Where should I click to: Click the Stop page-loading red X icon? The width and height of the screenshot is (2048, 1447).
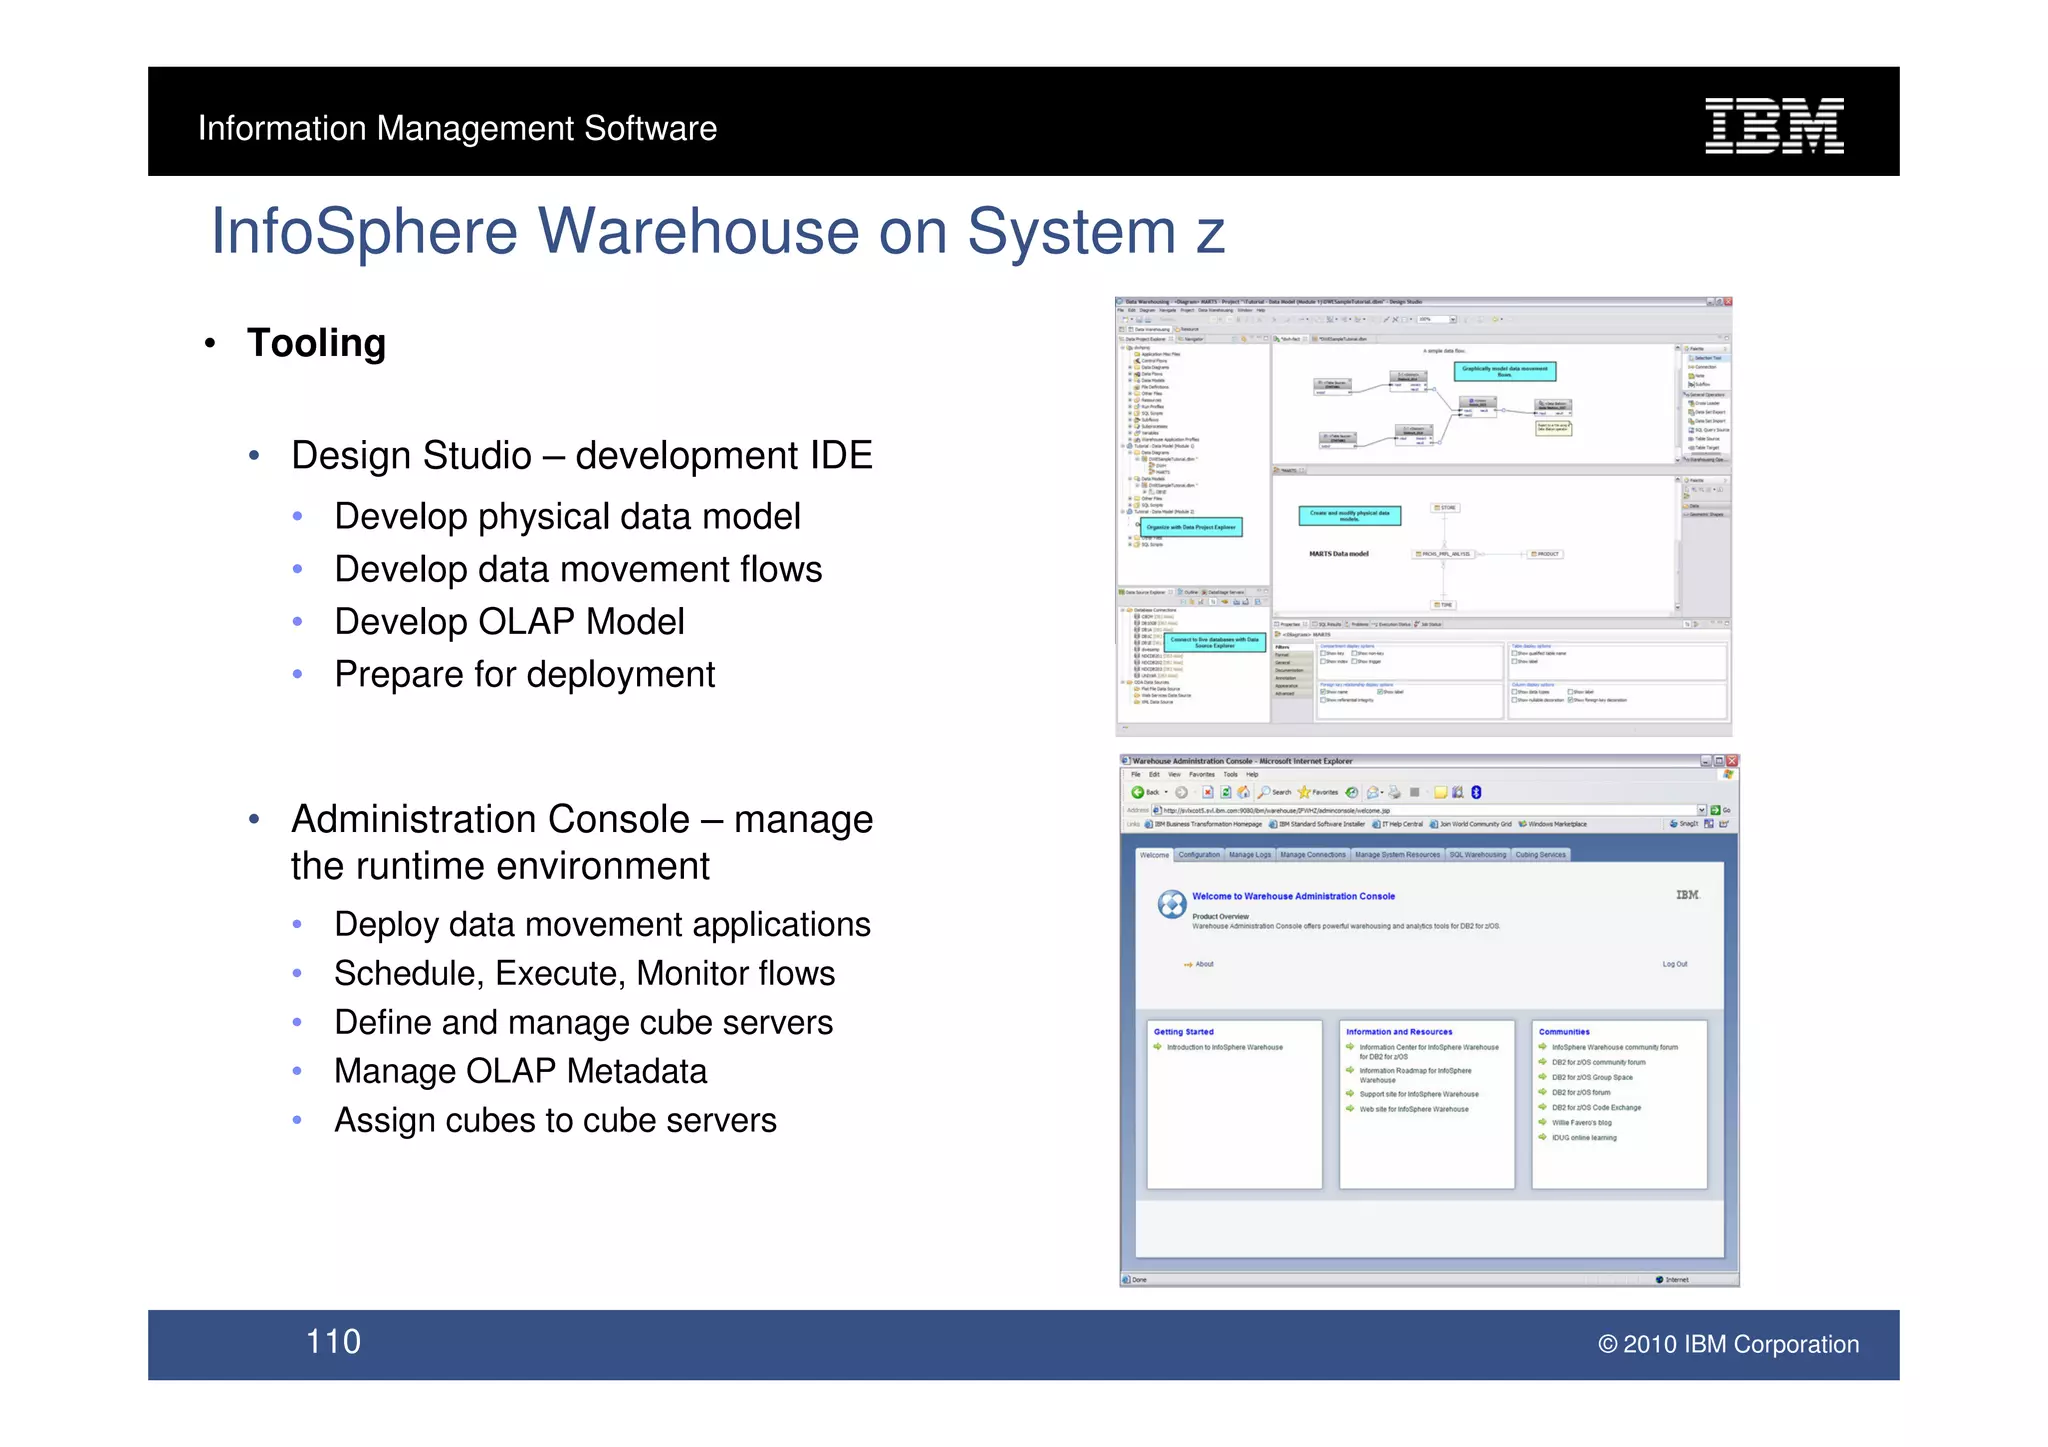click(x=1208, y=792)
